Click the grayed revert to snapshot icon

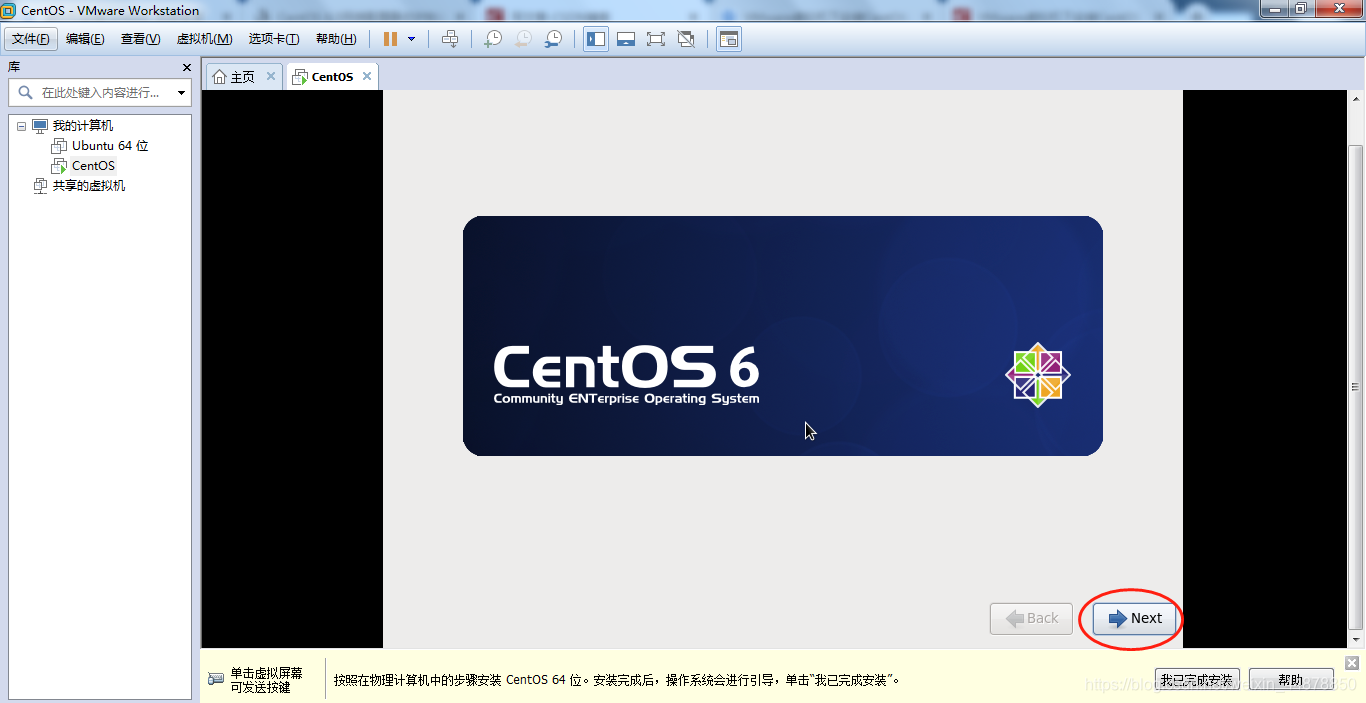pos(523,39)
